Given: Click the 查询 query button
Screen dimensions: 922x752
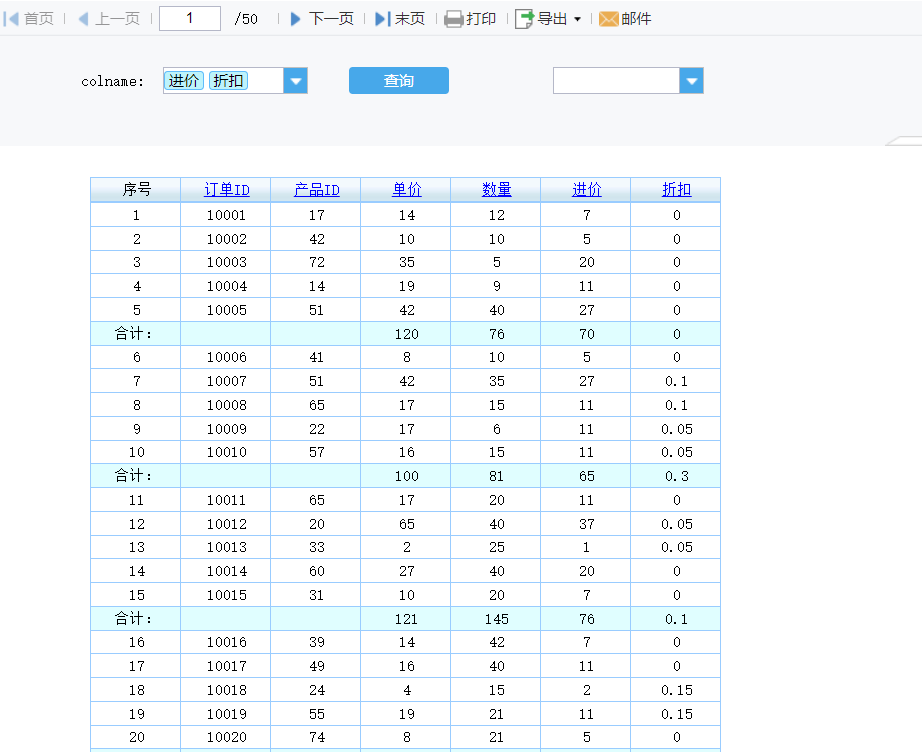Looking at the screenshot, I should (x=398, y=81).
